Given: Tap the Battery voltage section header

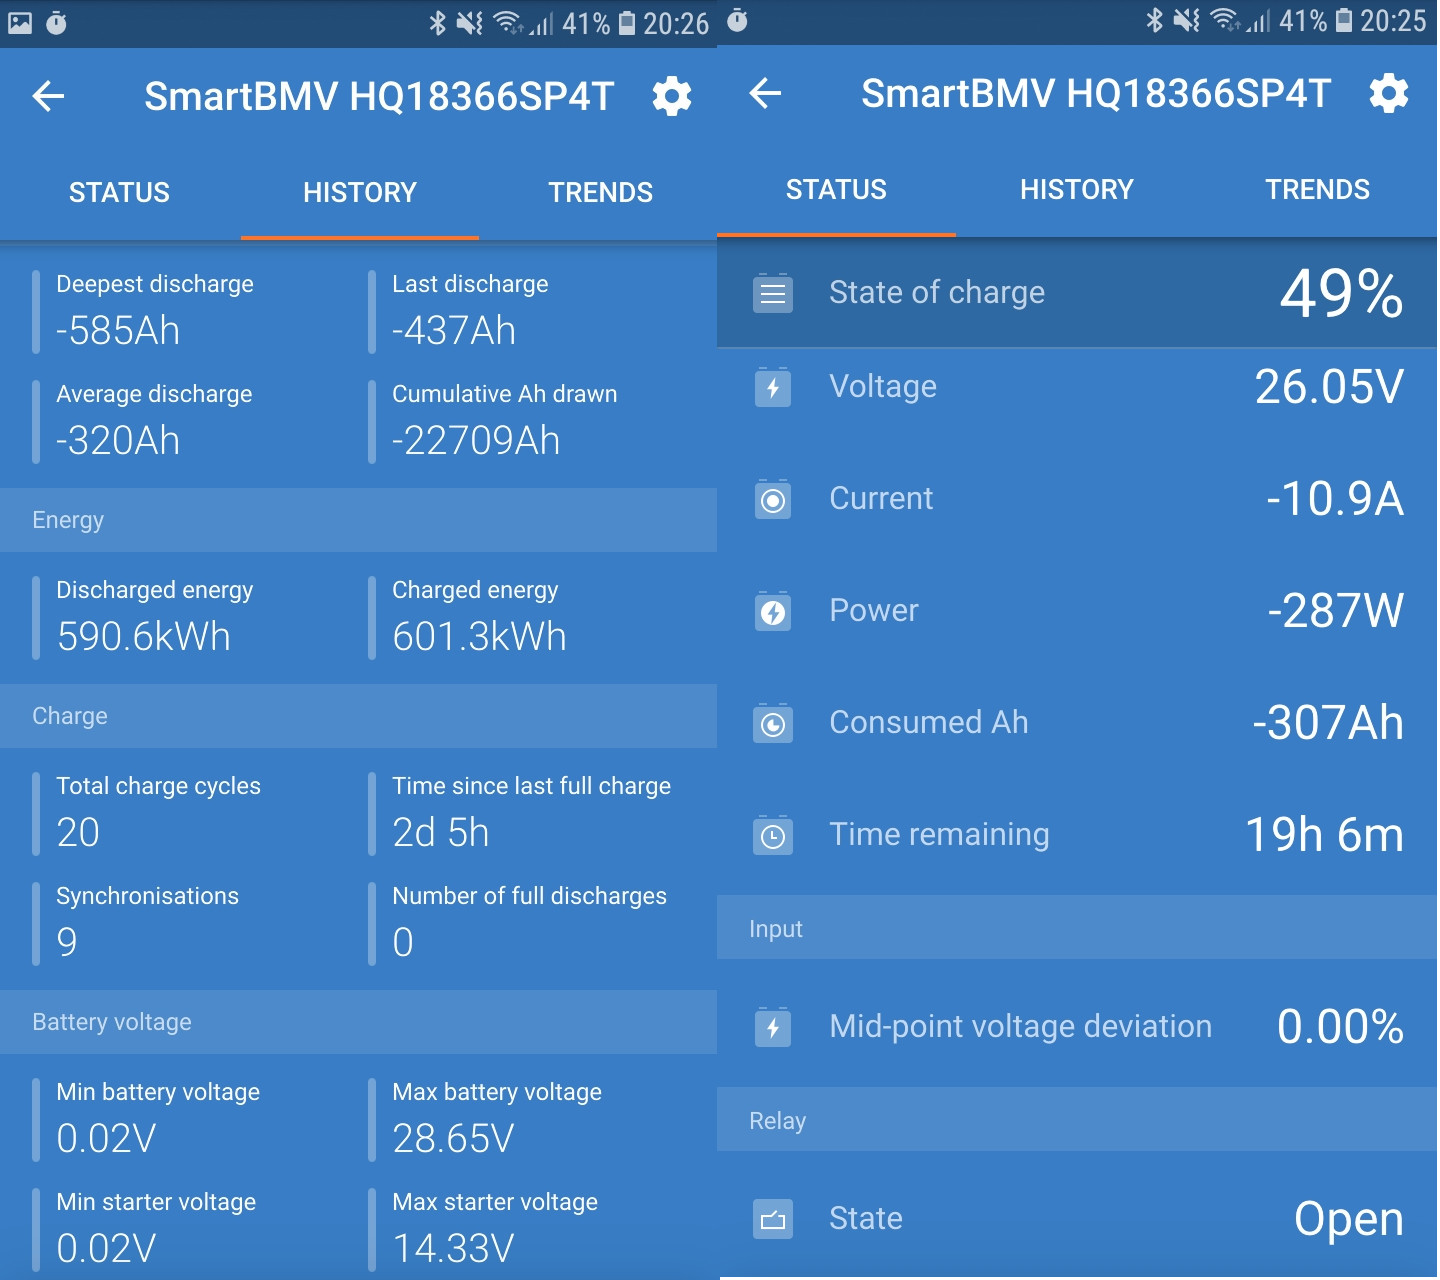Looking at the screenshot, I should pyautogui.click(x=358, y=1022).
